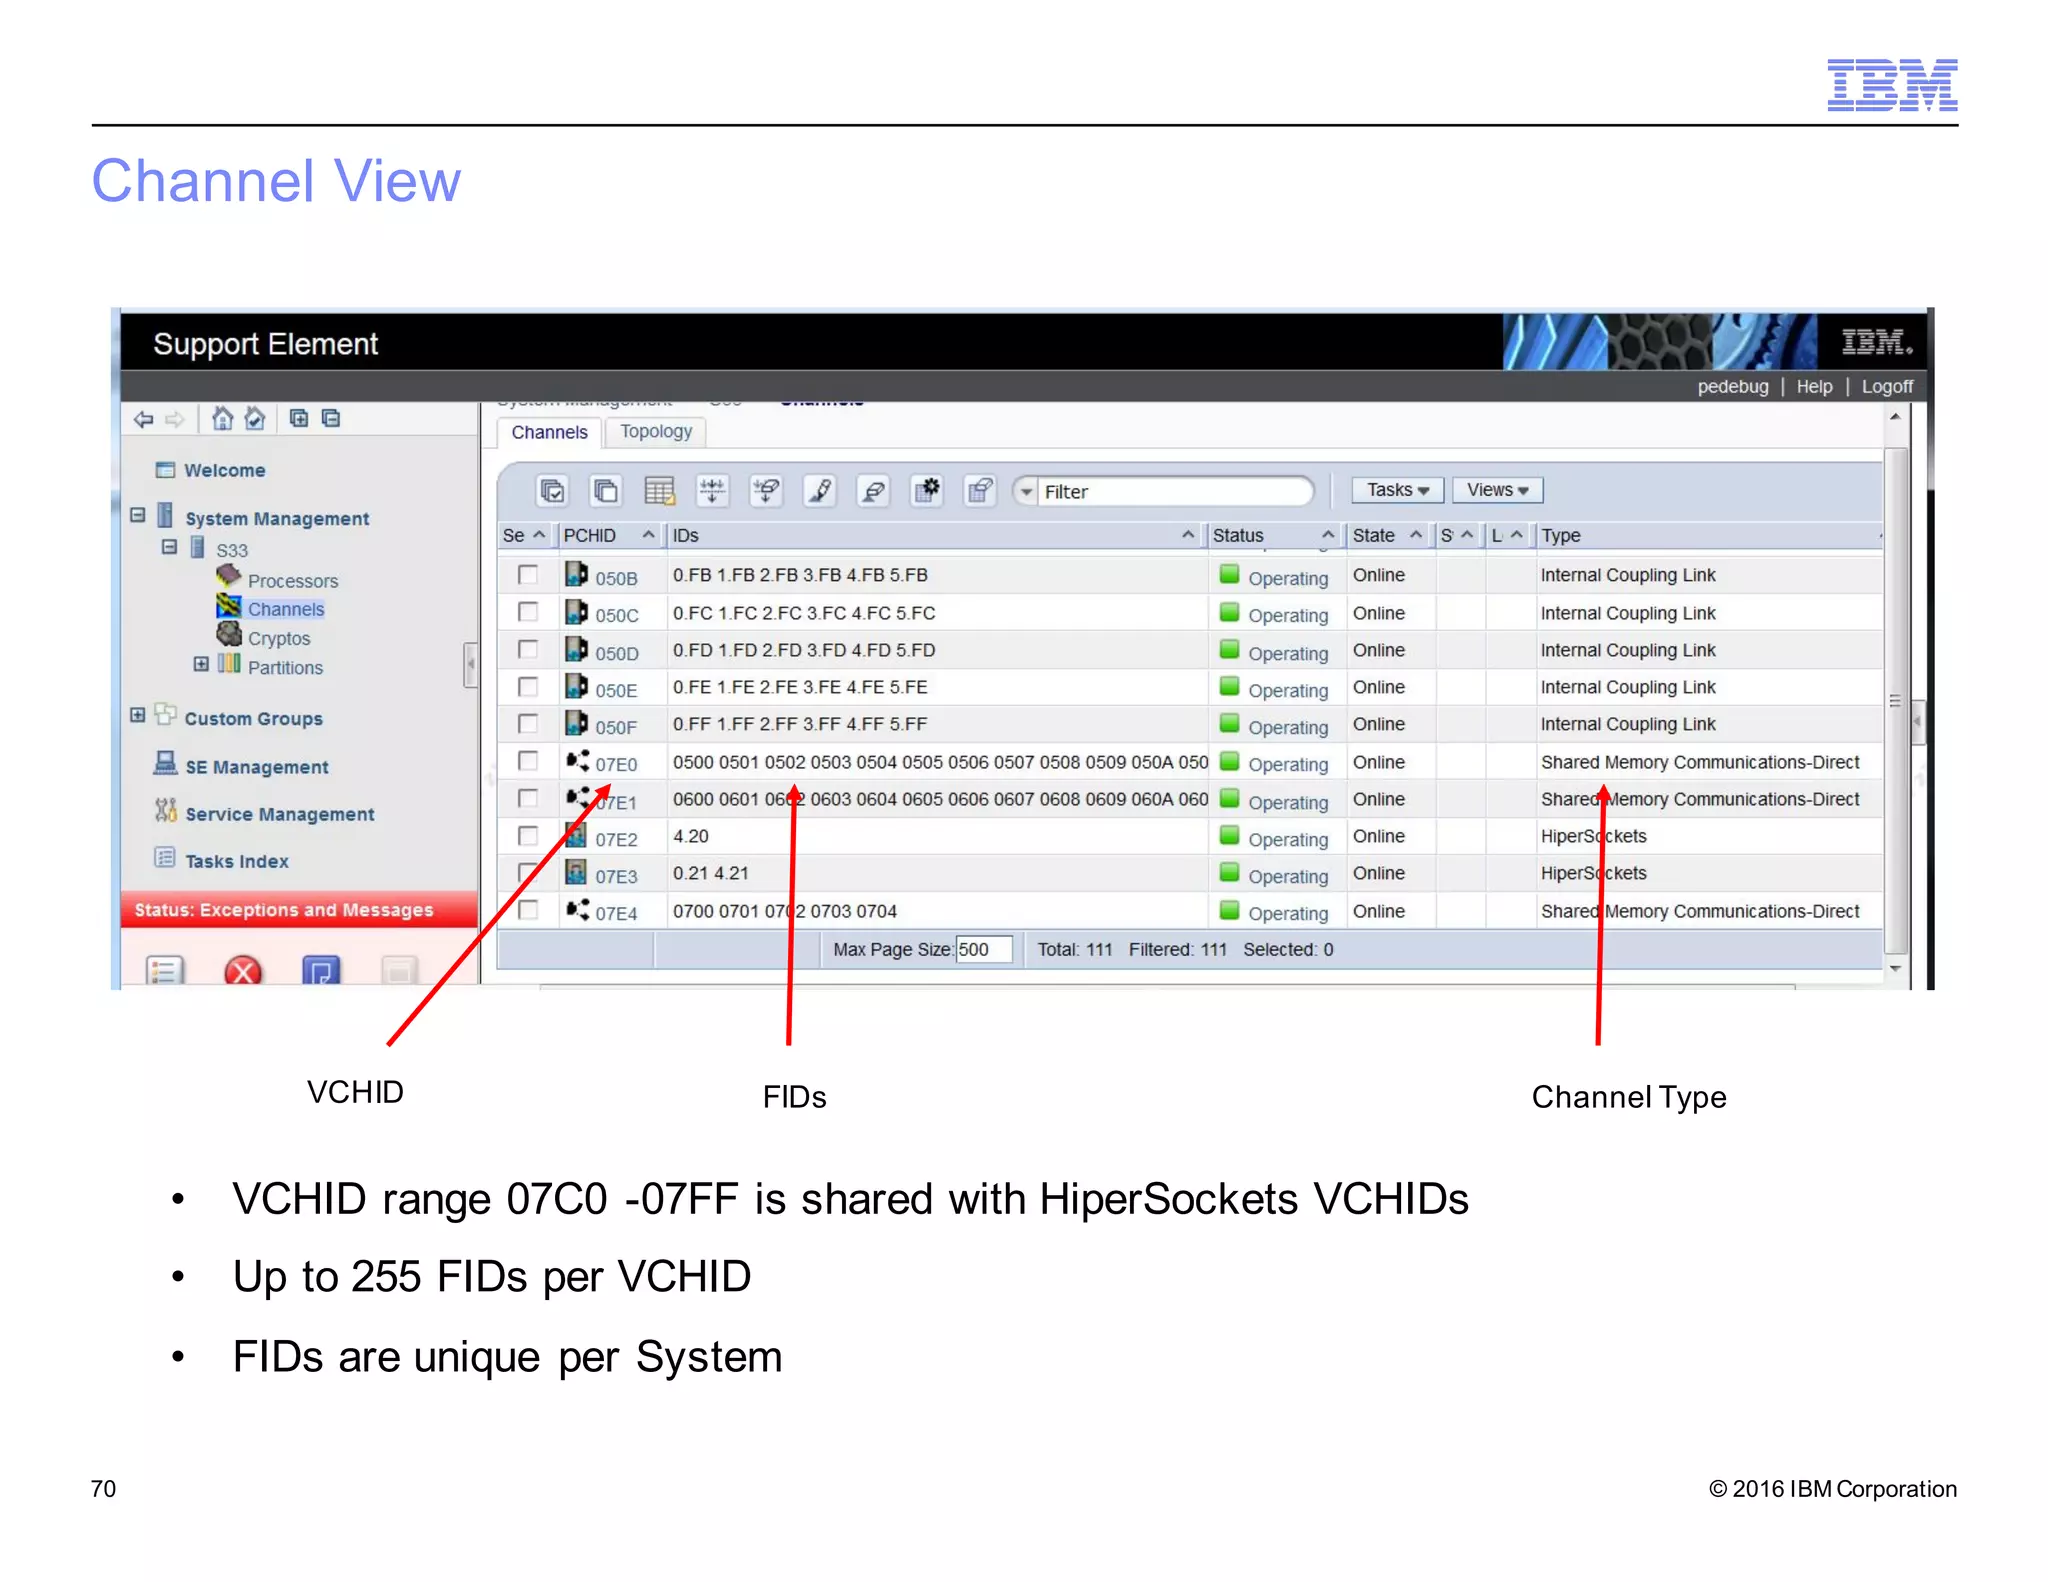Click the status overview list icon

click(x=165, y=971)
